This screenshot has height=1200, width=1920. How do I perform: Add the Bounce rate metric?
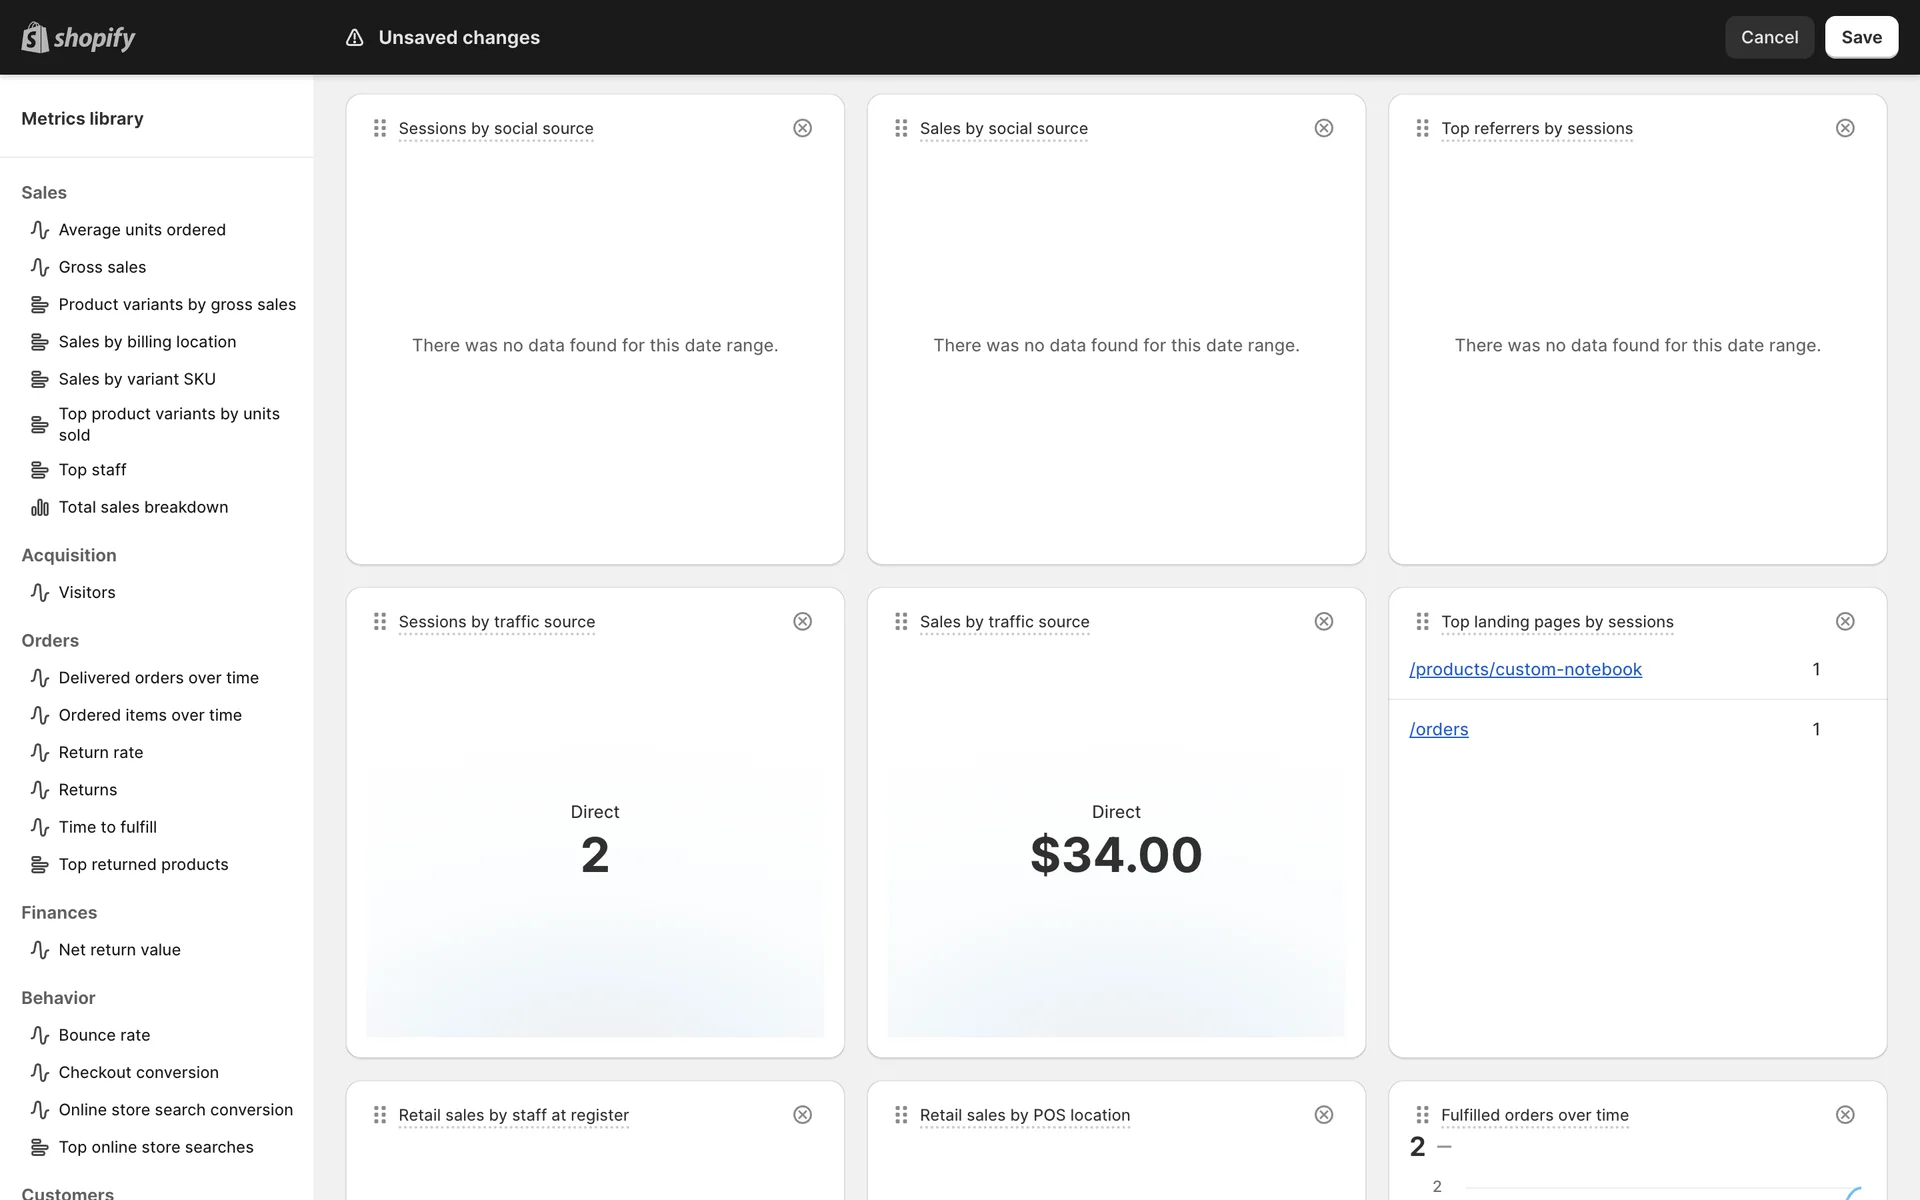click(x=104, y=1035)
